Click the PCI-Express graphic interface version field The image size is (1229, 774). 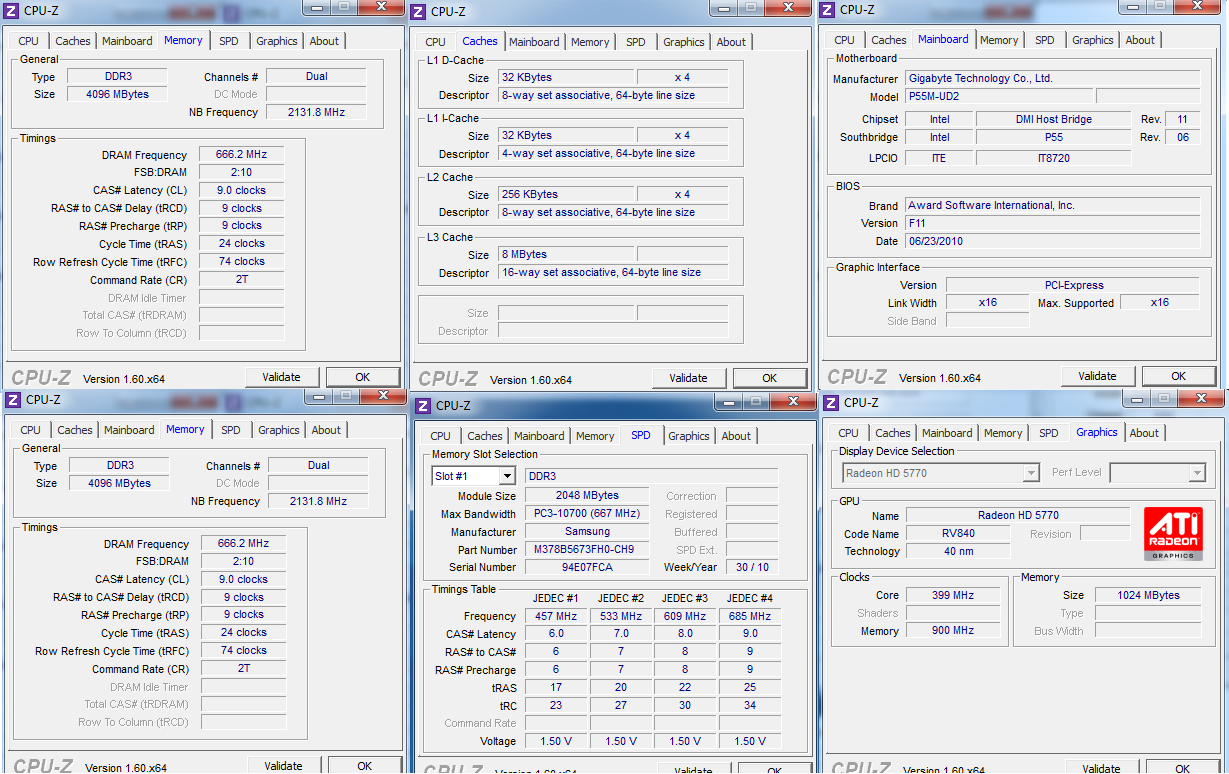click(x=1072, y=285)
